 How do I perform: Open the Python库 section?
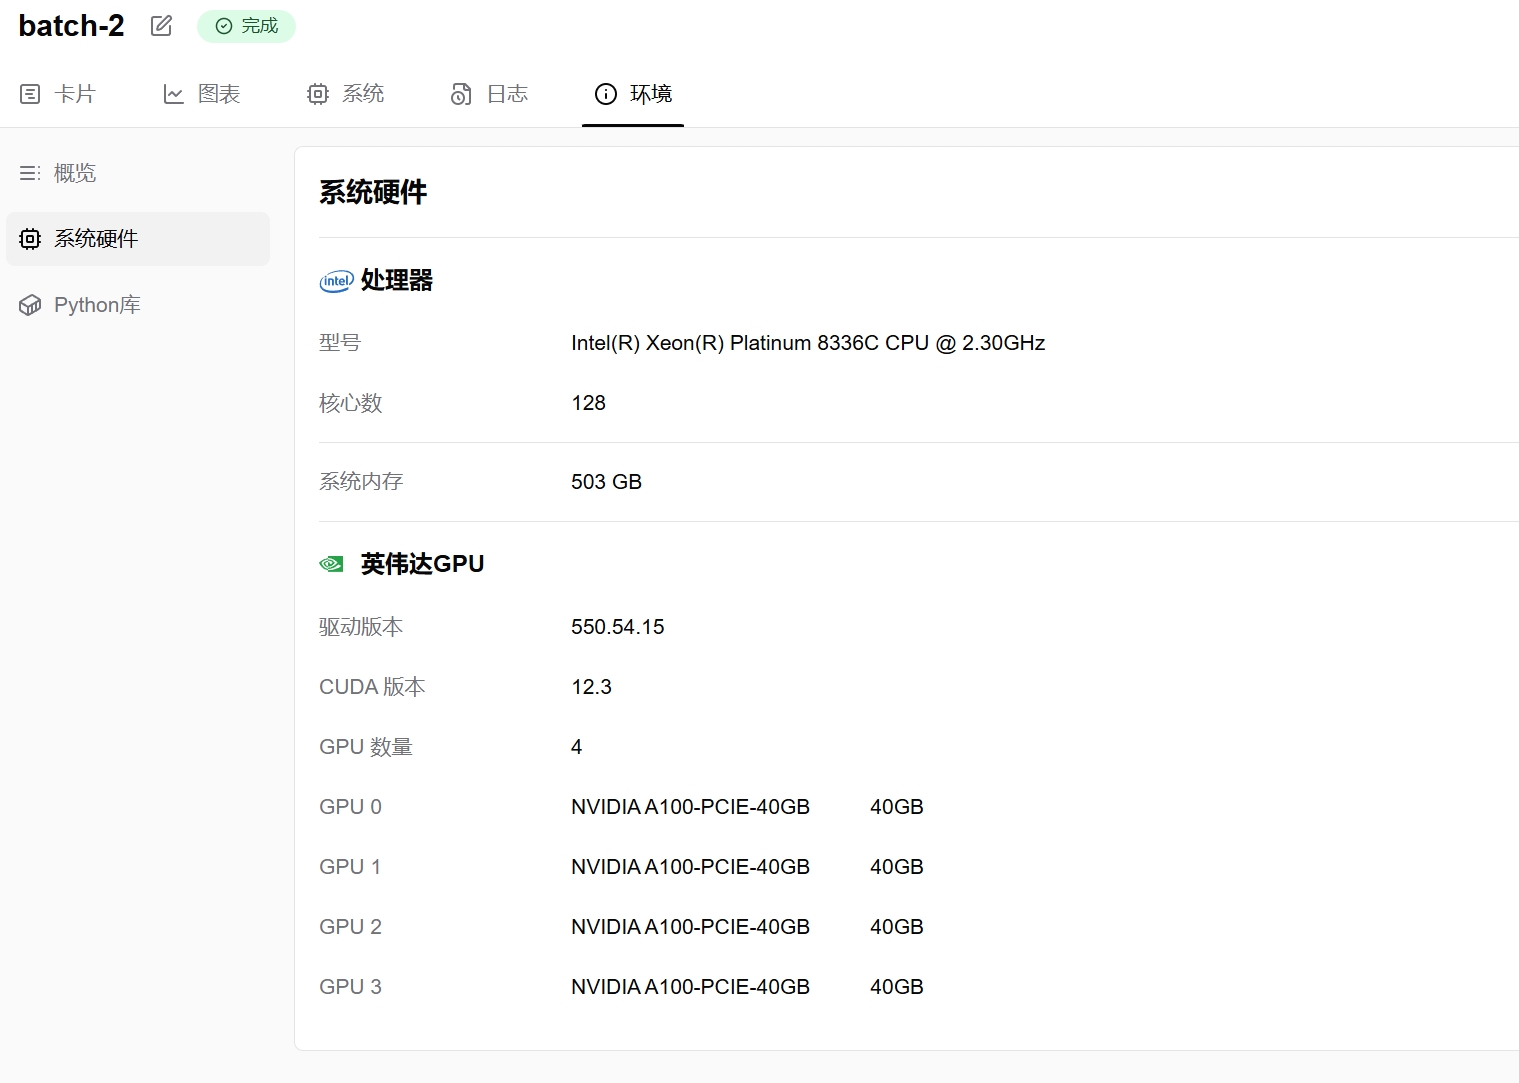point(97,305)
